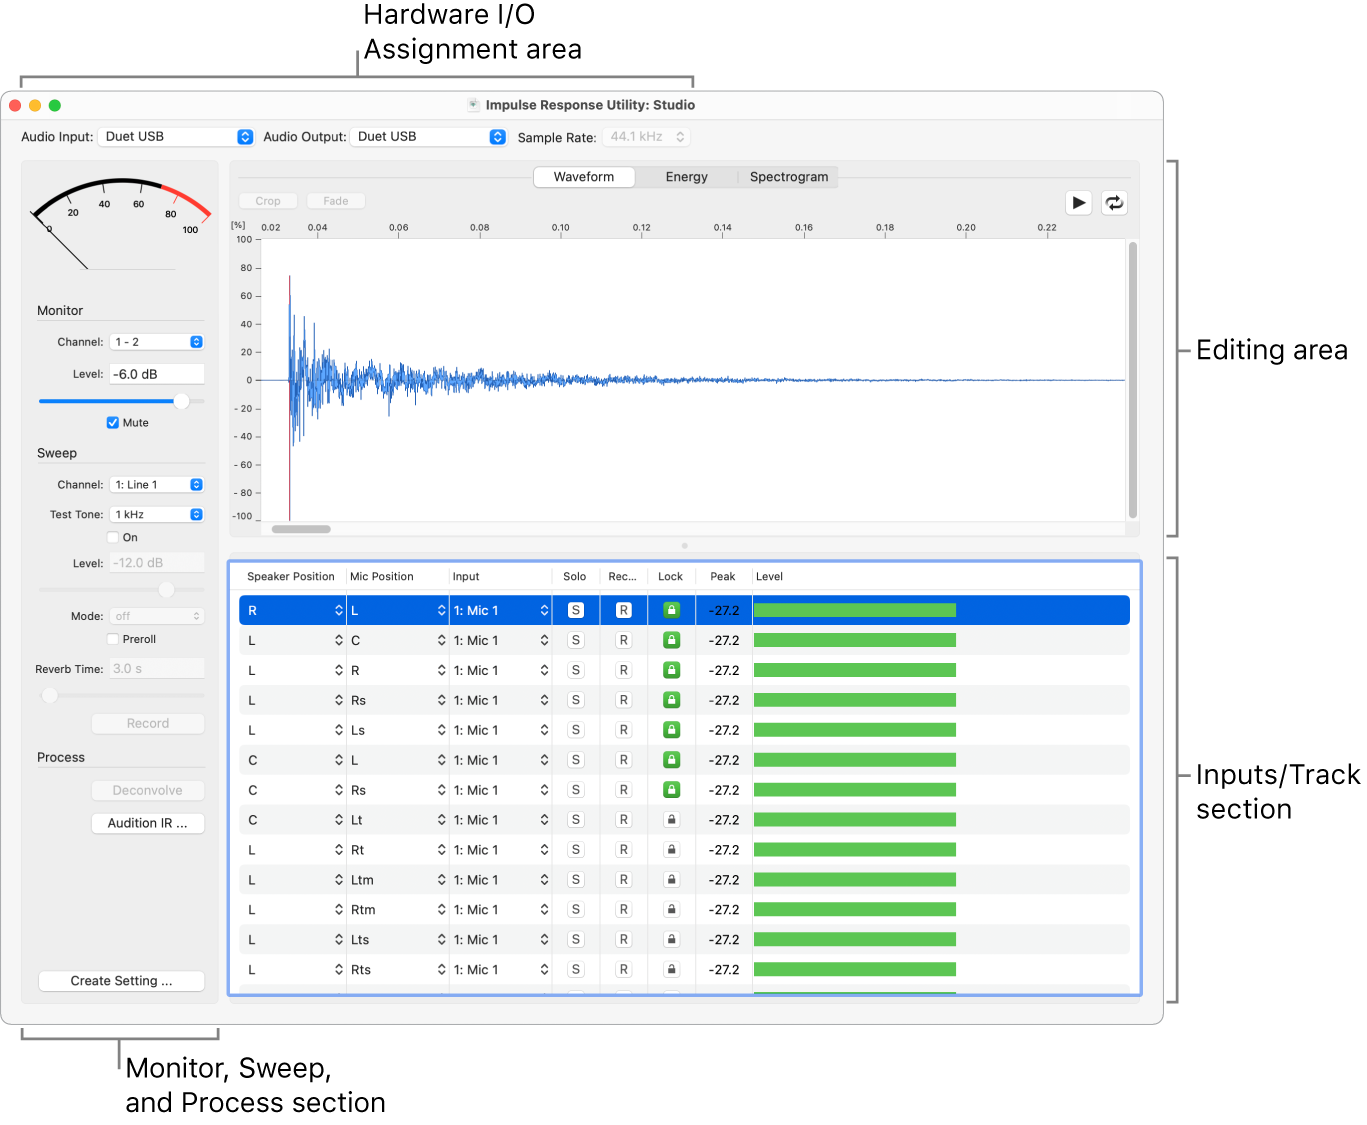Switch to the Energy view tab
1367x1125 pixels.
click(x=686, y=177)
